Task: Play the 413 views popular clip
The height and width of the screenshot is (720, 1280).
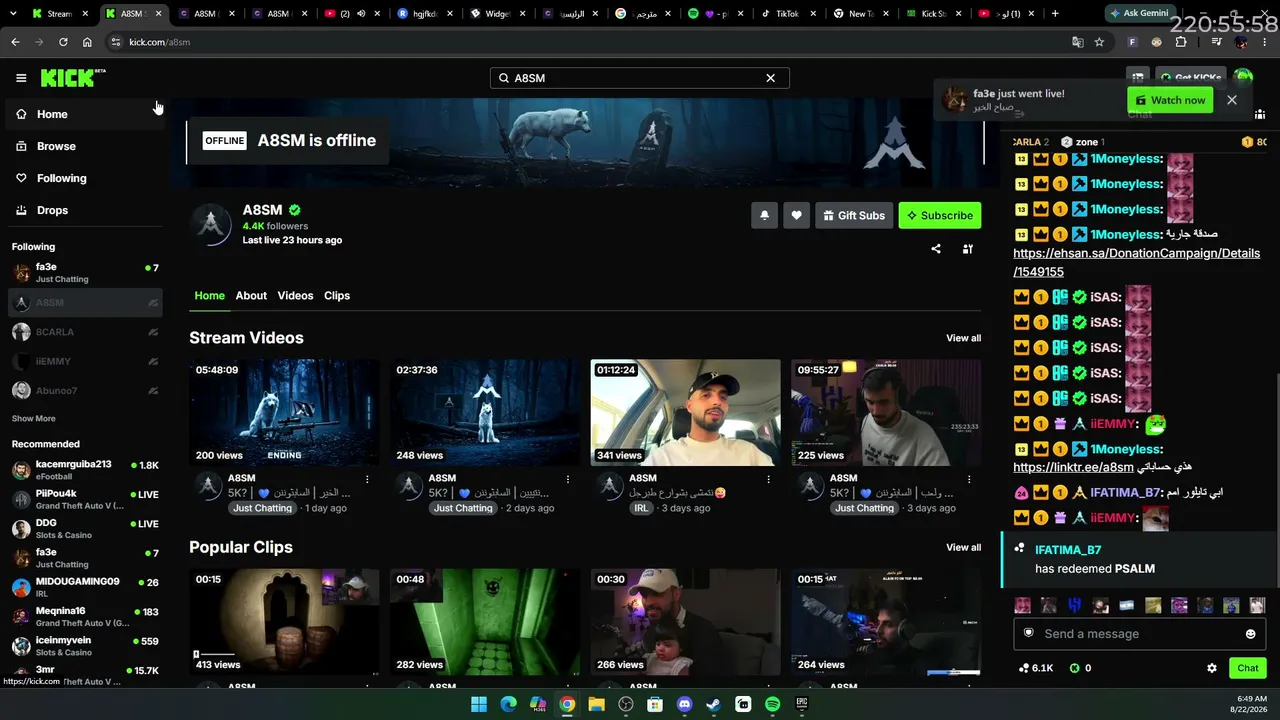Action: [x=284, y=622]
